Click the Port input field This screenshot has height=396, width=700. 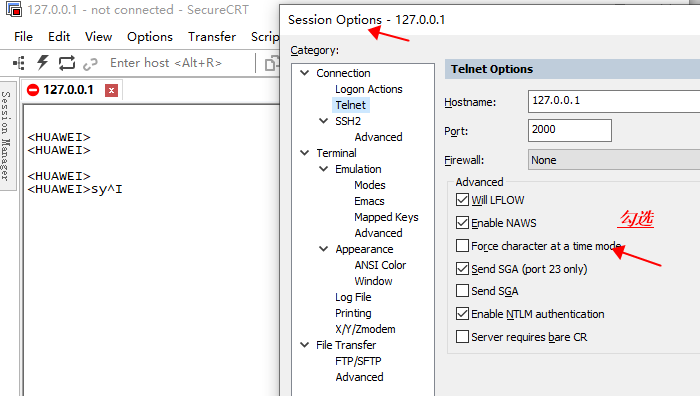[x=570, y=130]
